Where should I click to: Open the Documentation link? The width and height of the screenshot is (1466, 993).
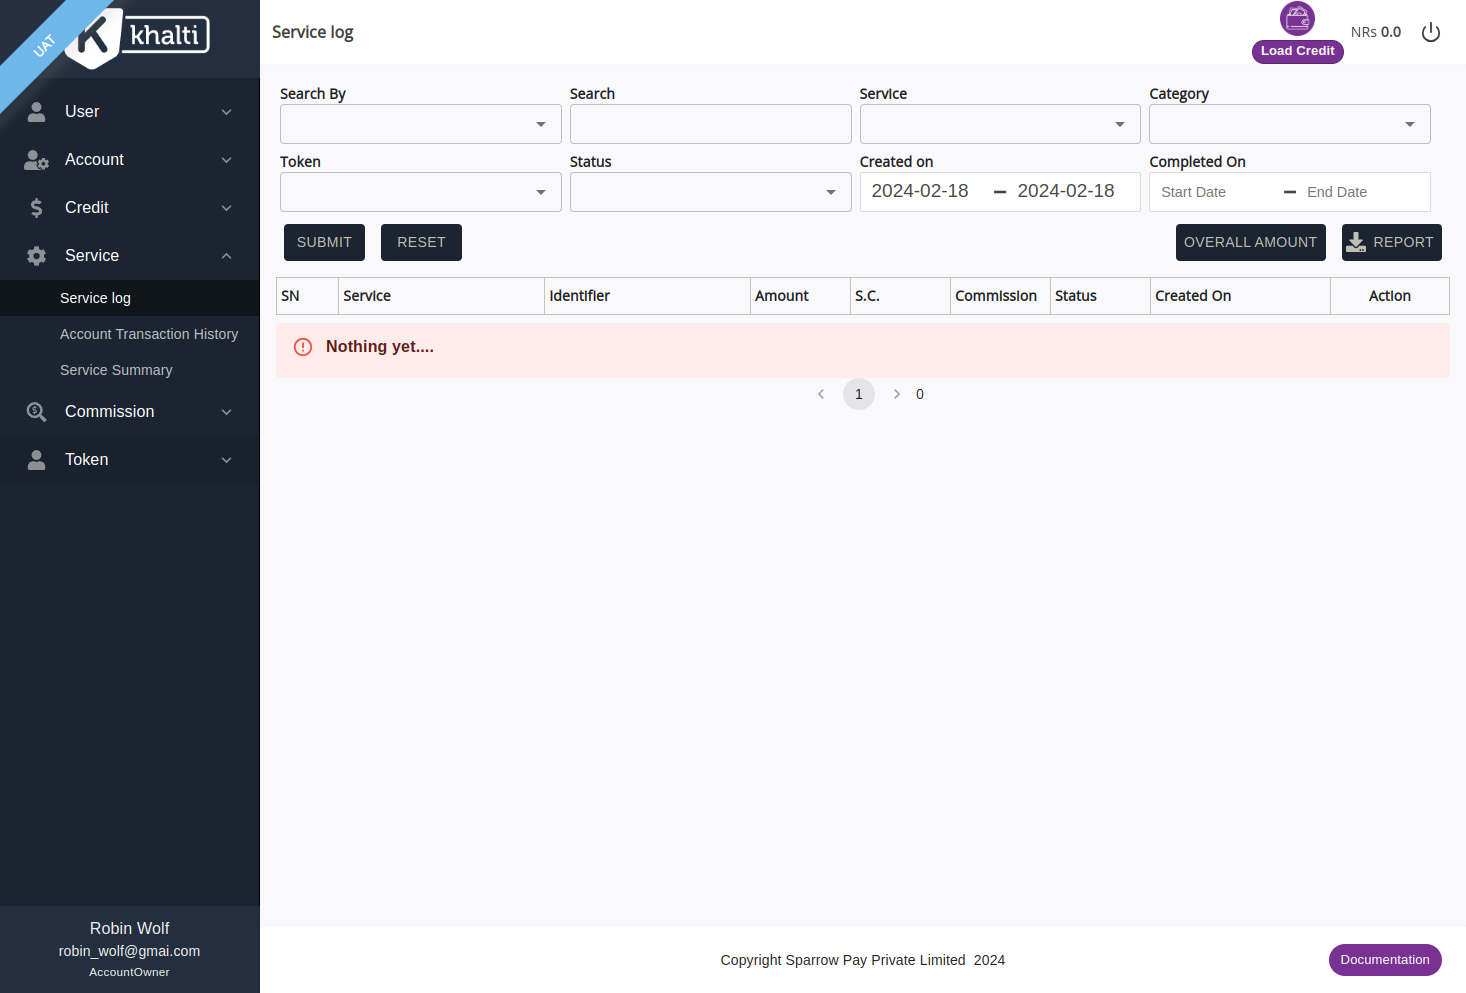click(x=1385, y=960)
